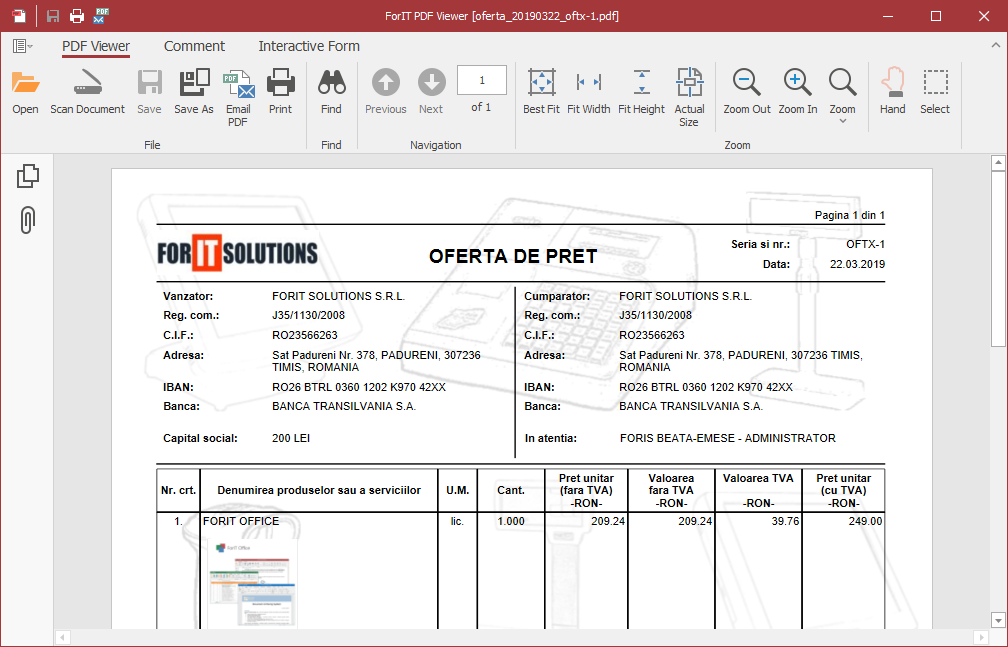Click FORIS BEATA-EMESE - ADMINISTRATOR text
1008x647 pixels.
(728, 438)
